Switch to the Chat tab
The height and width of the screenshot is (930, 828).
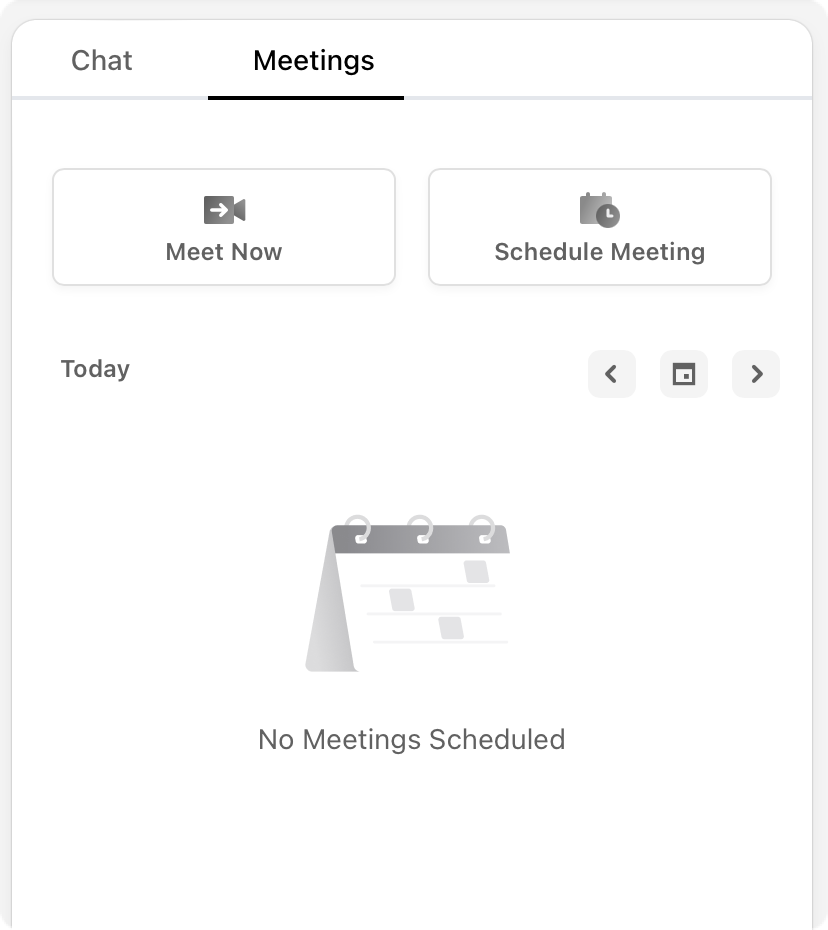[x=101, y=60]
